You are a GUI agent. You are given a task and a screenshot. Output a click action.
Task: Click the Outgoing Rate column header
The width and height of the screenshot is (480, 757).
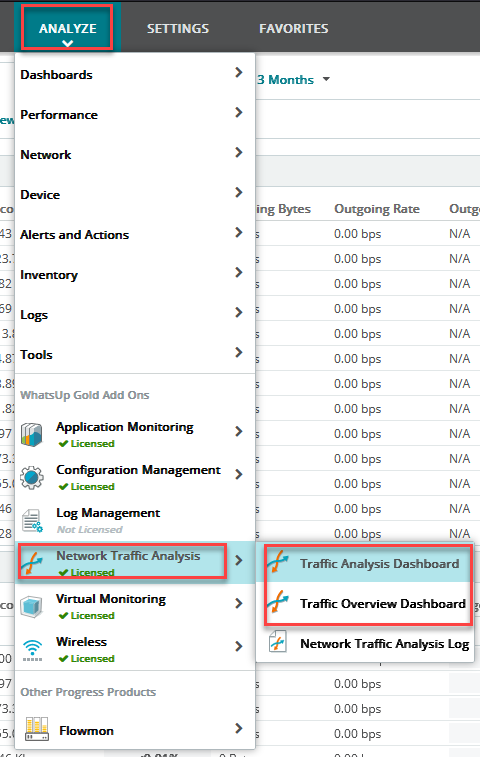point(377,209)
